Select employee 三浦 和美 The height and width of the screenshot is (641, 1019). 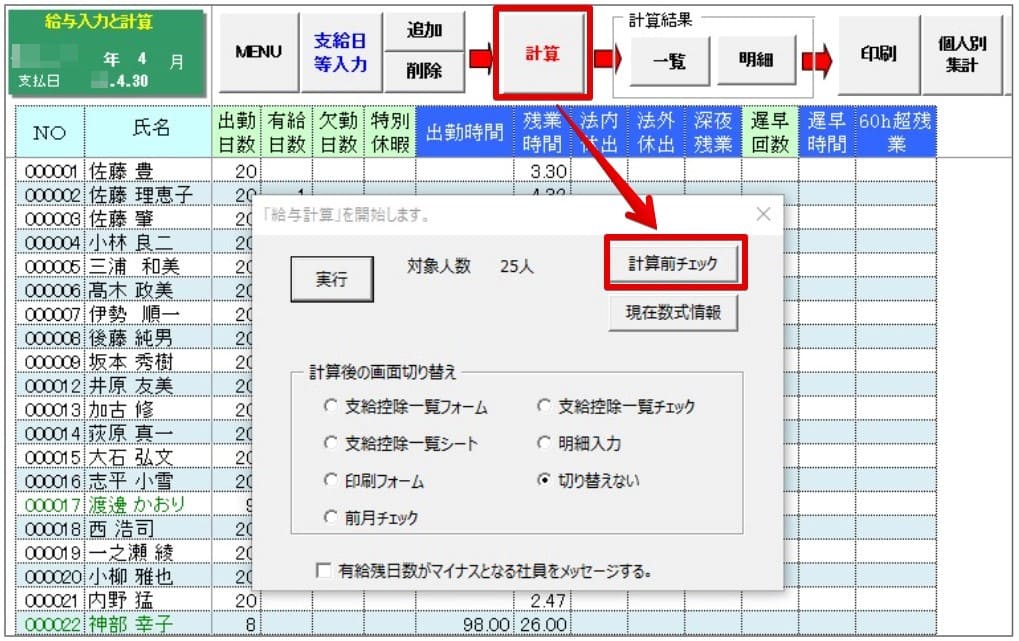point(134,267)
